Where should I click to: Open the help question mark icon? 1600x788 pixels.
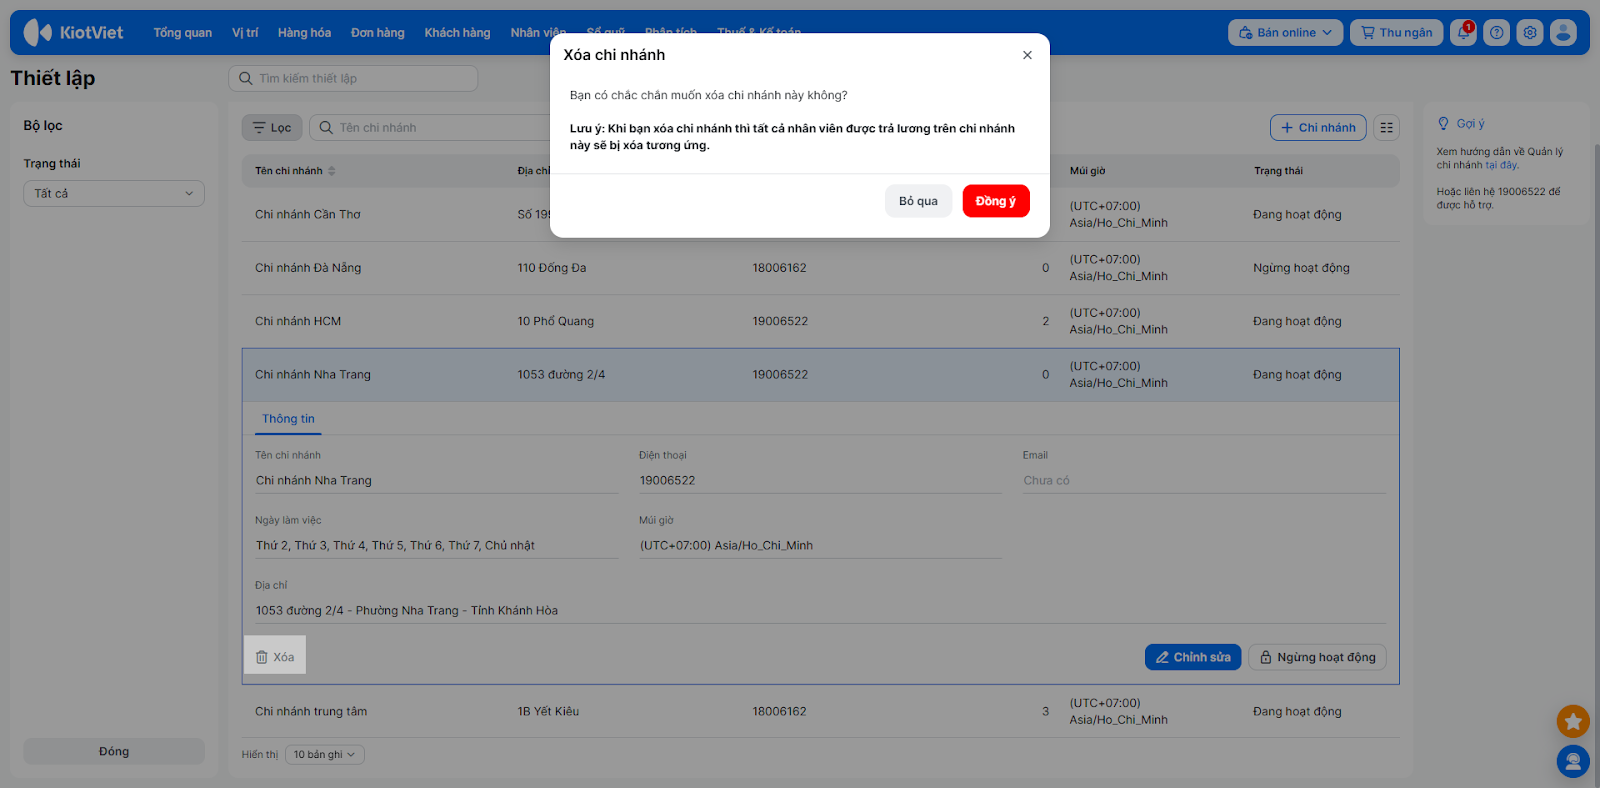pos(1496,33)
